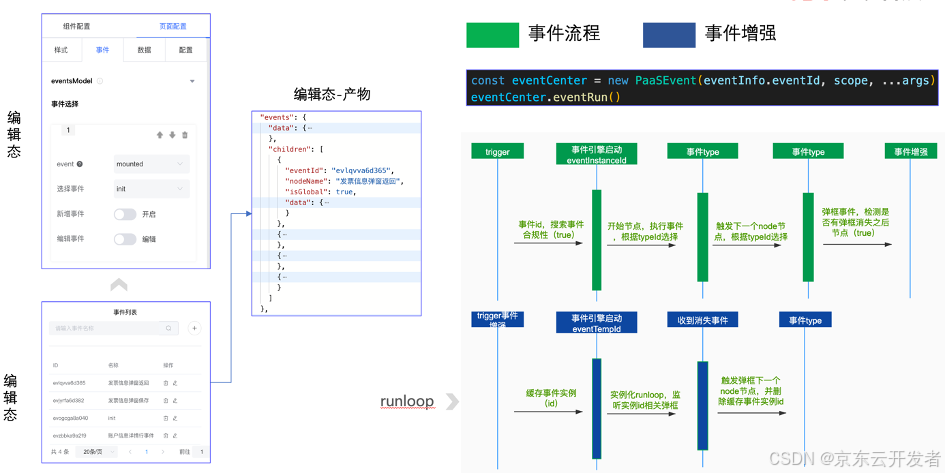
Task: Click the "nodeName" line in JSON
Action: point(344,182)
